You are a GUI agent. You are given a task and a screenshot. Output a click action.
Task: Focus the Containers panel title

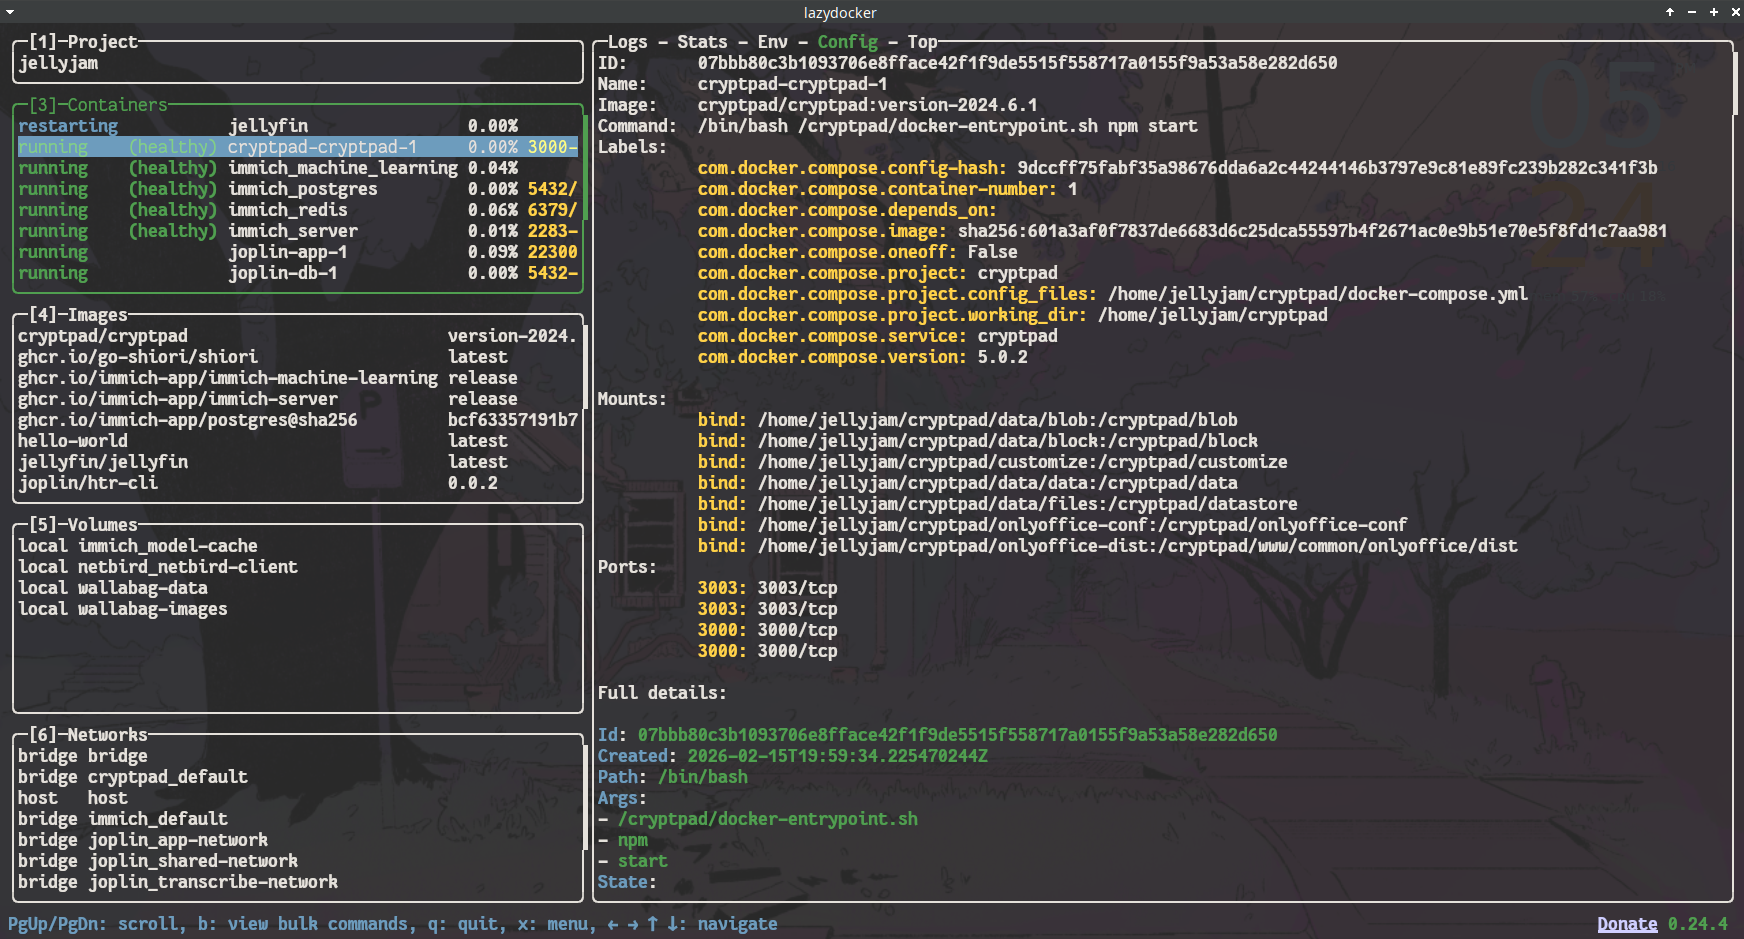click(x=98, y=105)
